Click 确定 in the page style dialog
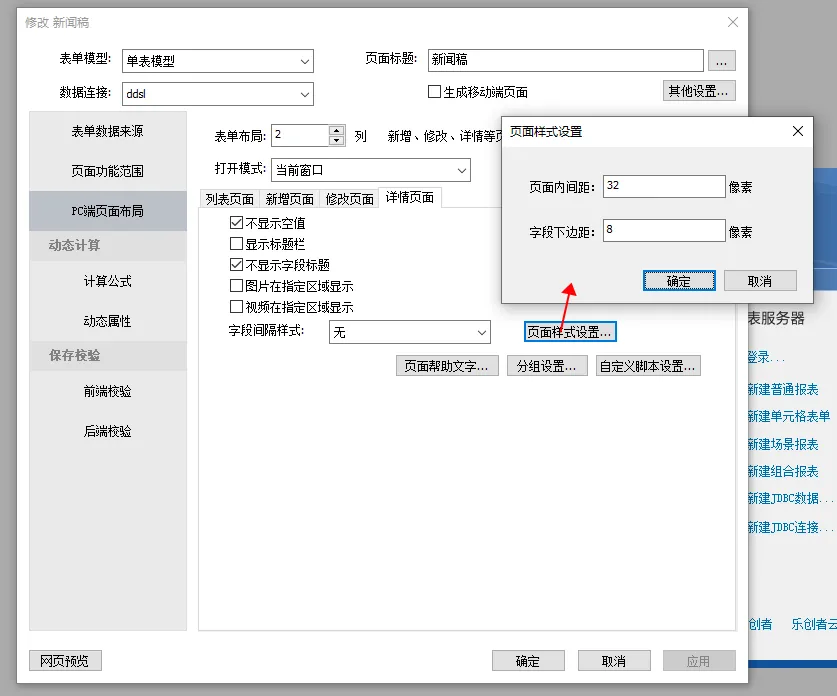Screen dimensions: 837x696 click(x=679, y=281)
